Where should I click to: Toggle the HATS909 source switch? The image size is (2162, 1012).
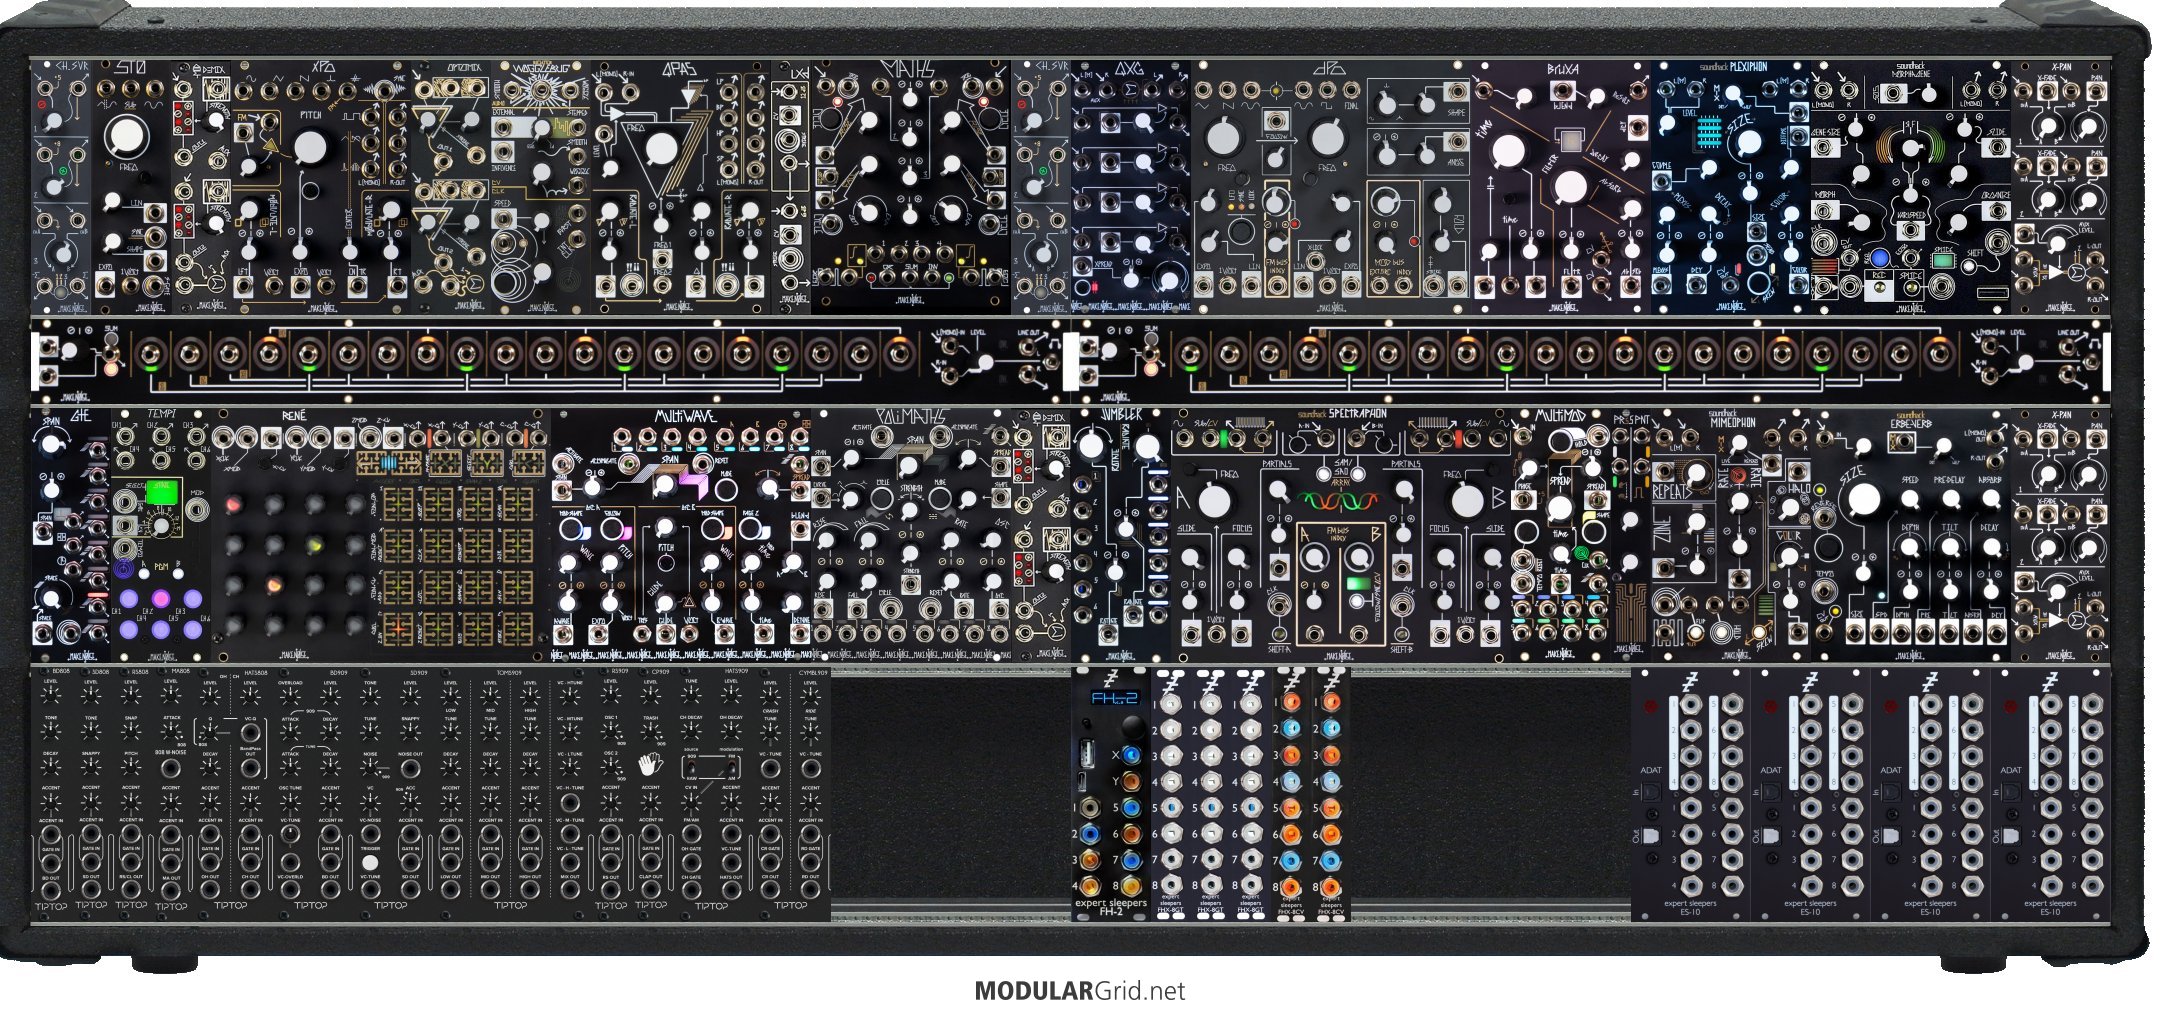(x=691, y=768)
